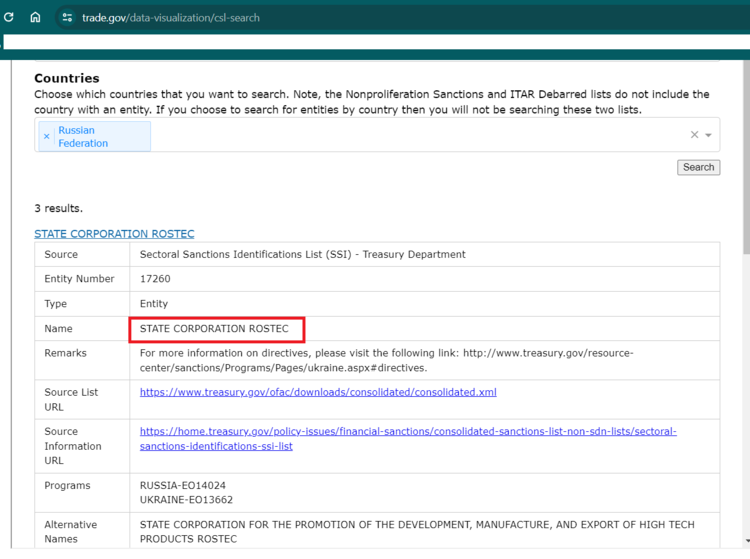Select the 'Source Information URL' row label
Image resolution: width=750 pixels, height=559 pixels.
73,446
